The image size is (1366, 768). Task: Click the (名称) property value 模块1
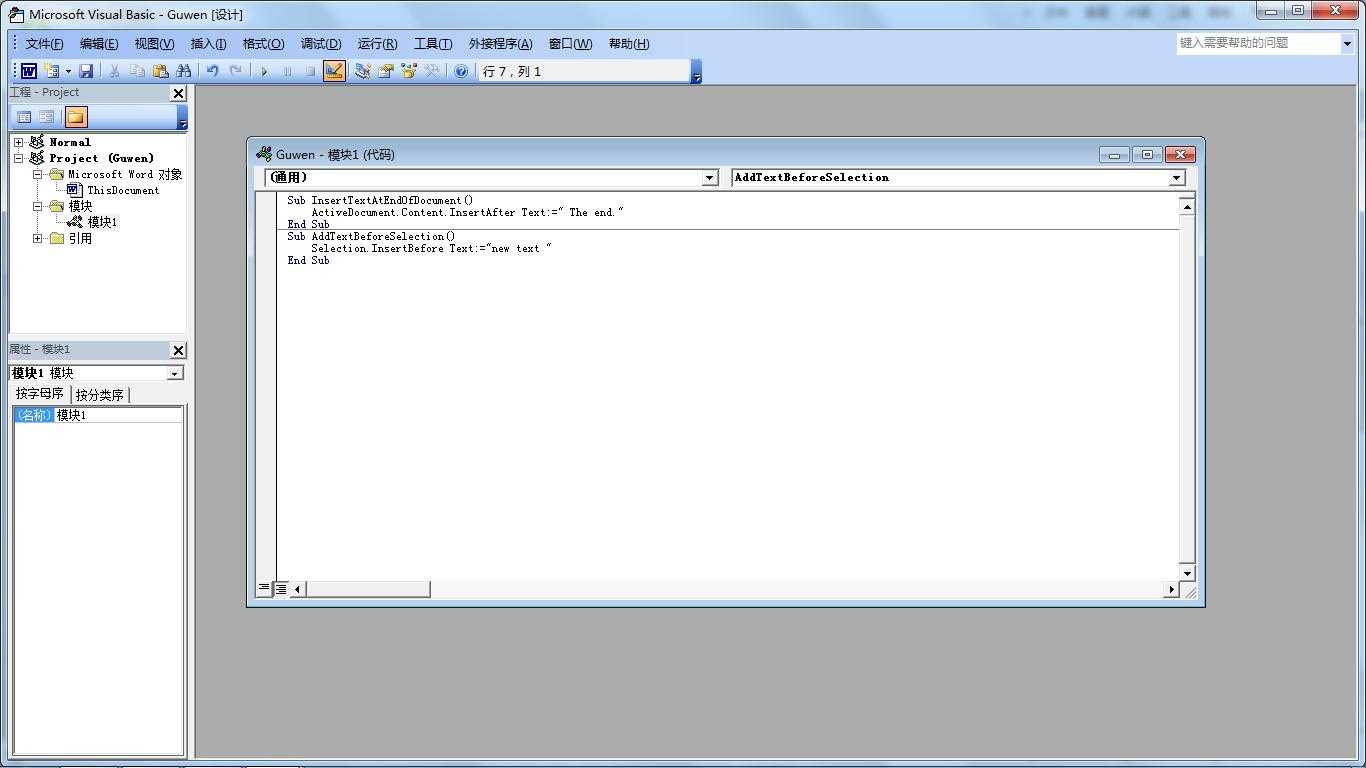pyautogui.click(x=118, y=415)
